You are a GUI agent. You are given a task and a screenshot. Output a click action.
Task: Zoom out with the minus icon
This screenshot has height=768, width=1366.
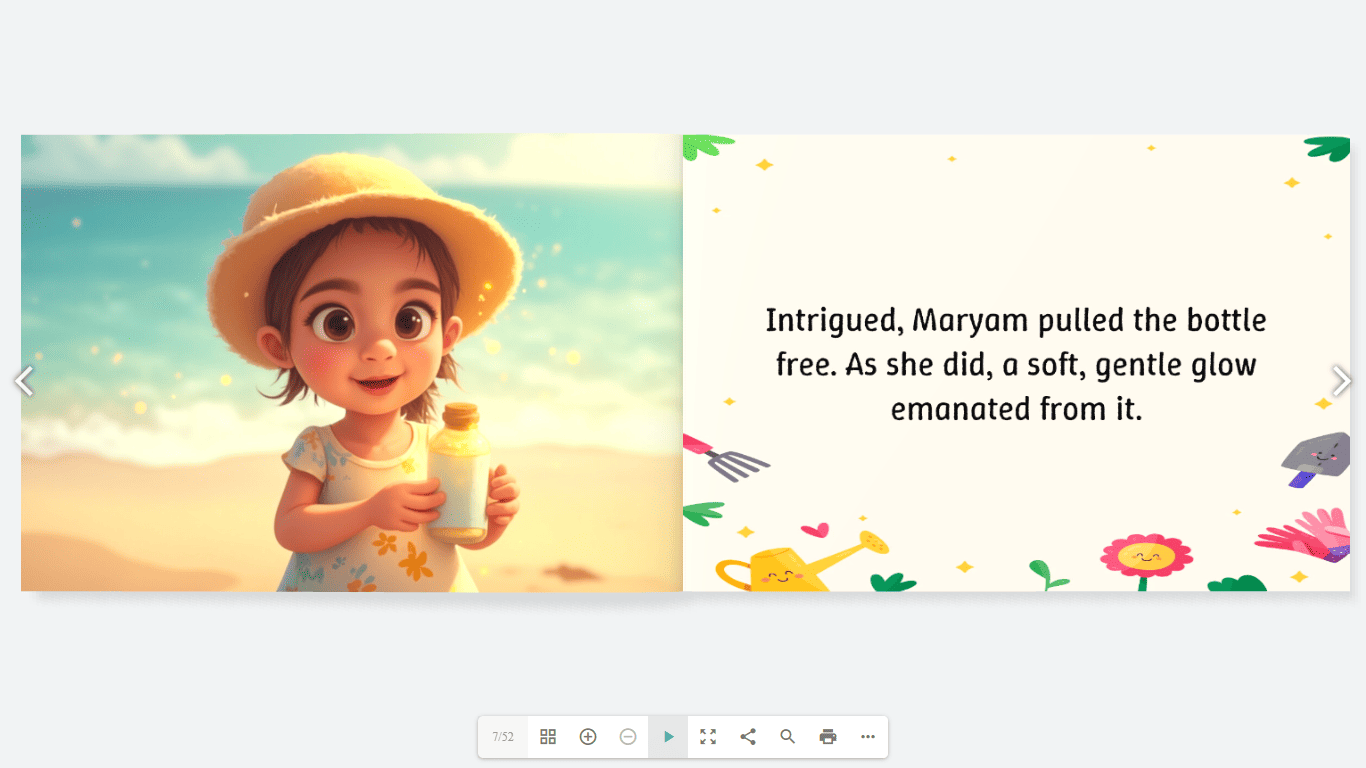(x=628, y=737)
